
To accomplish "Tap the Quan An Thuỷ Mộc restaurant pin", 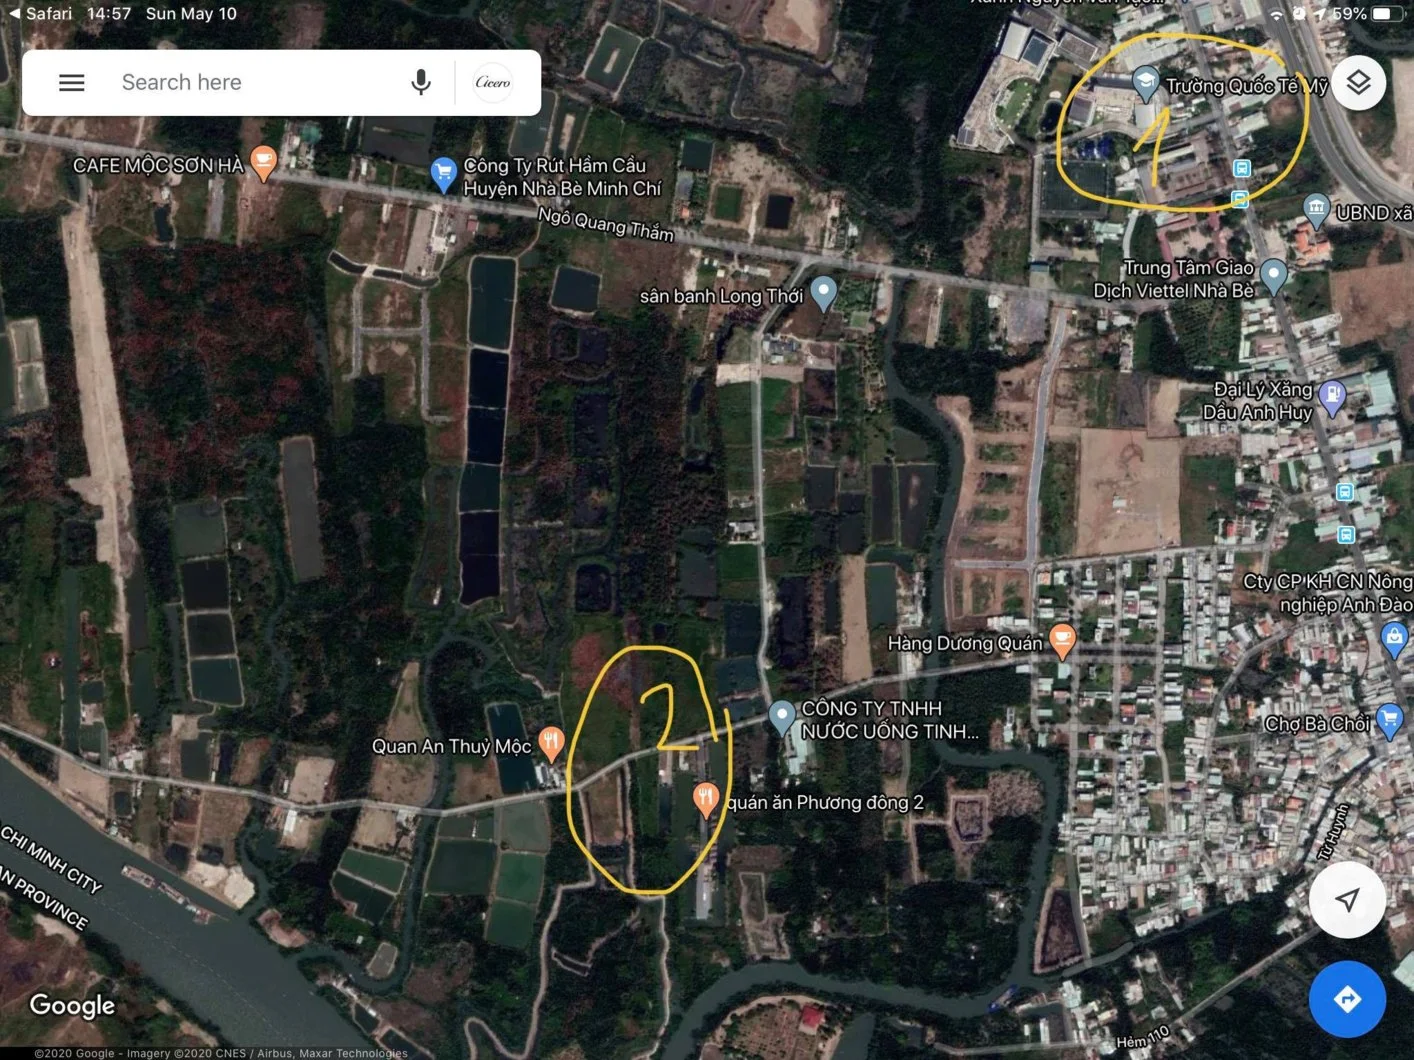I will pos(551,742).
